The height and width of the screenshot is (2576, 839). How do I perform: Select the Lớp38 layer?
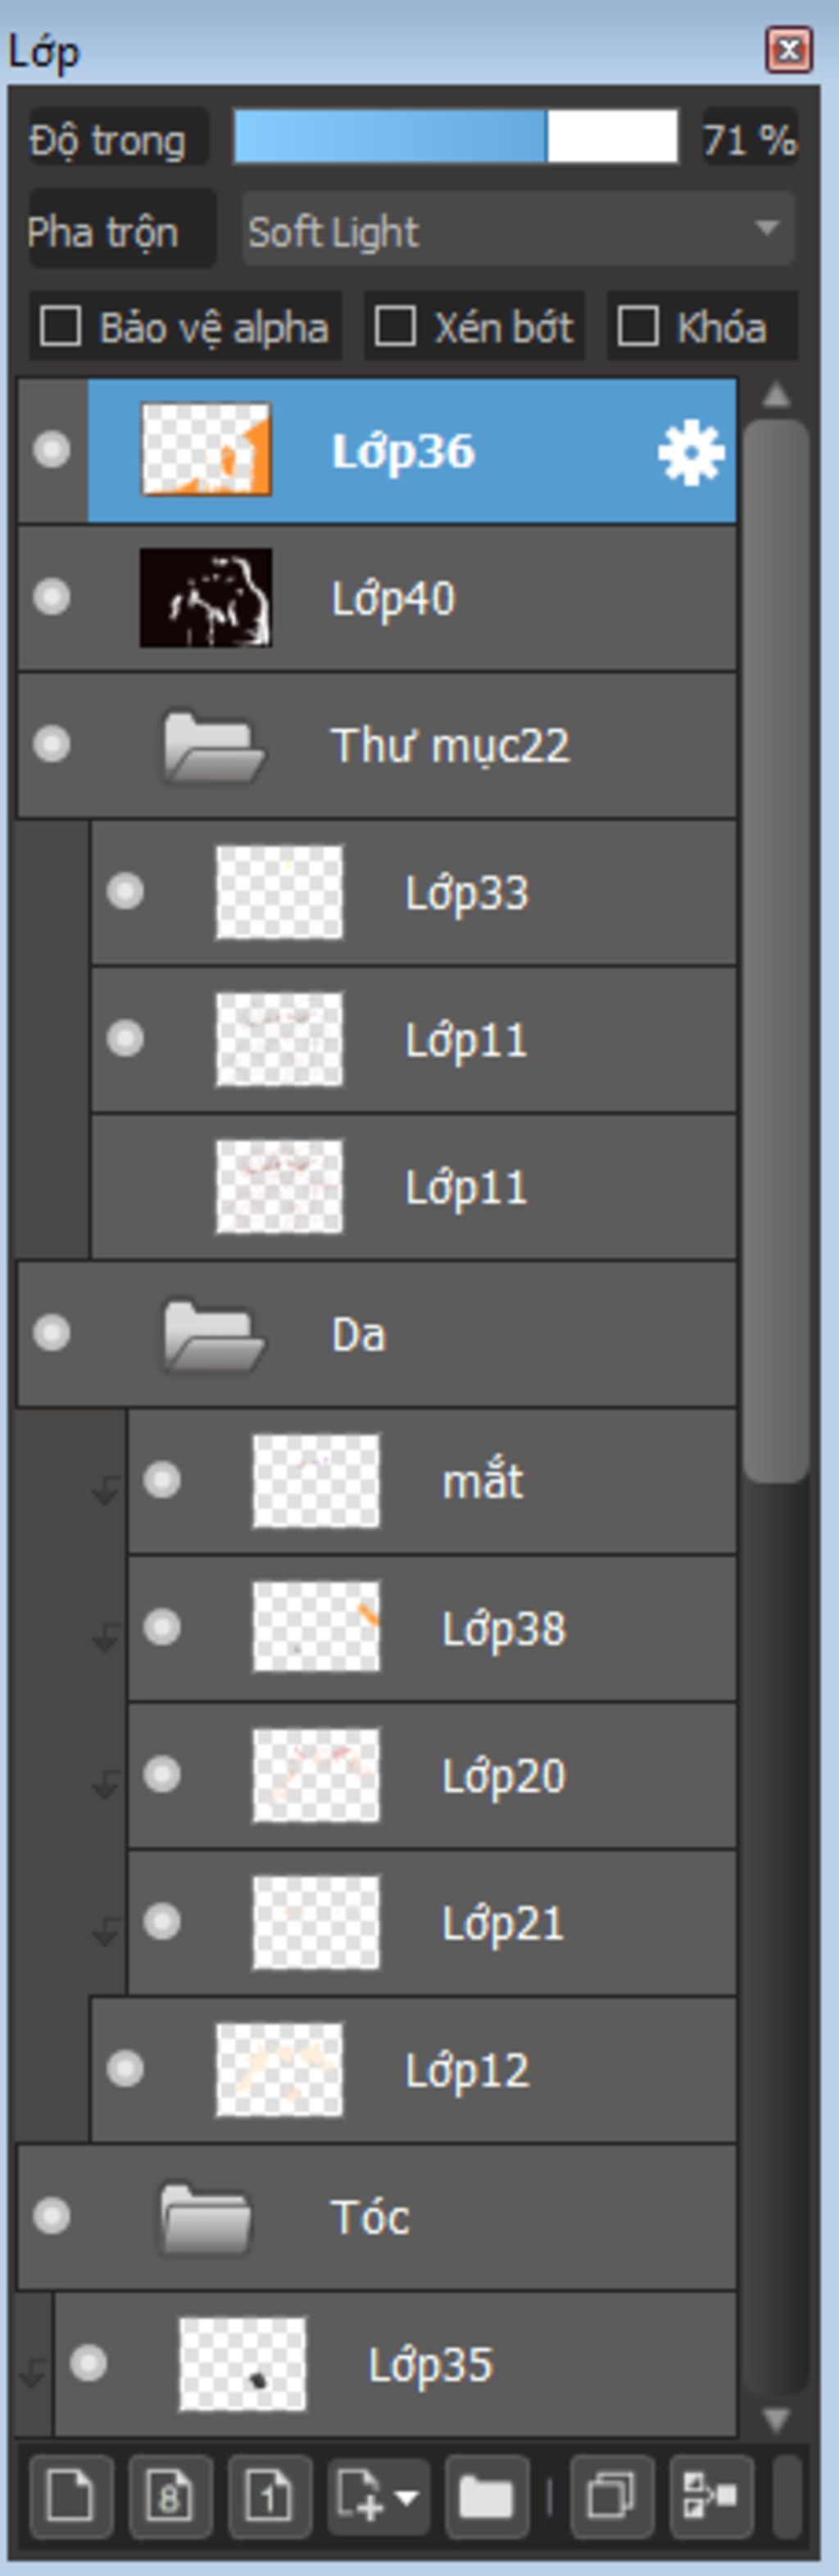[432, 1628]
